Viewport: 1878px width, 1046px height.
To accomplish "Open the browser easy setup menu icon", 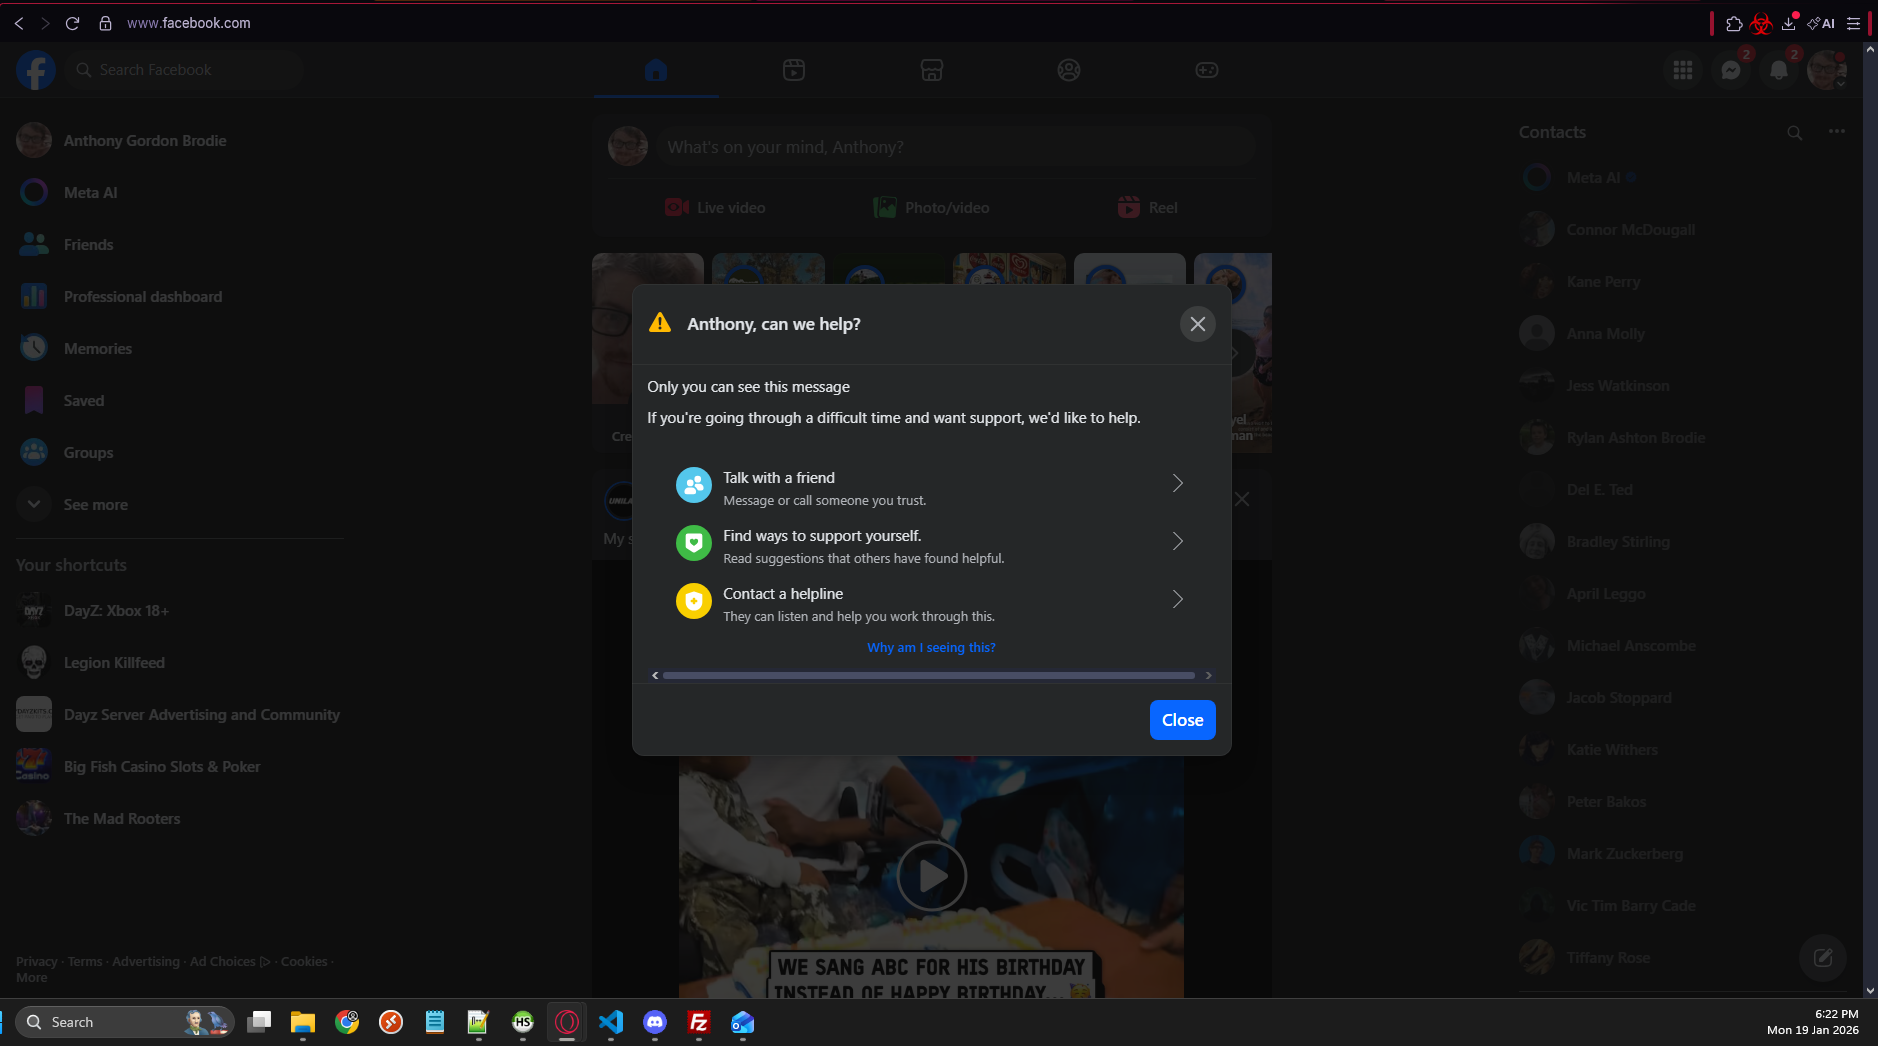I will pyautogui.click(x=1853, y=23).
